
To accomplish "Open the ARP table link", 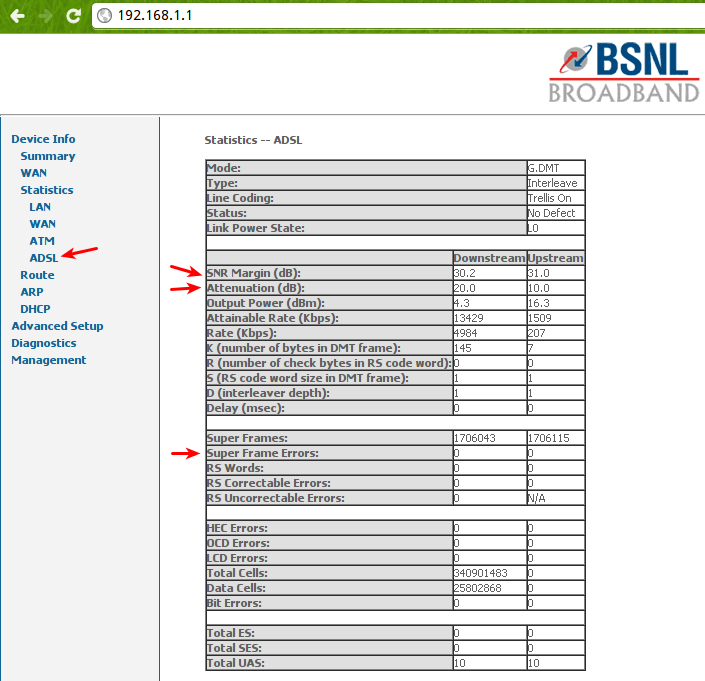I will click(32, 292).
